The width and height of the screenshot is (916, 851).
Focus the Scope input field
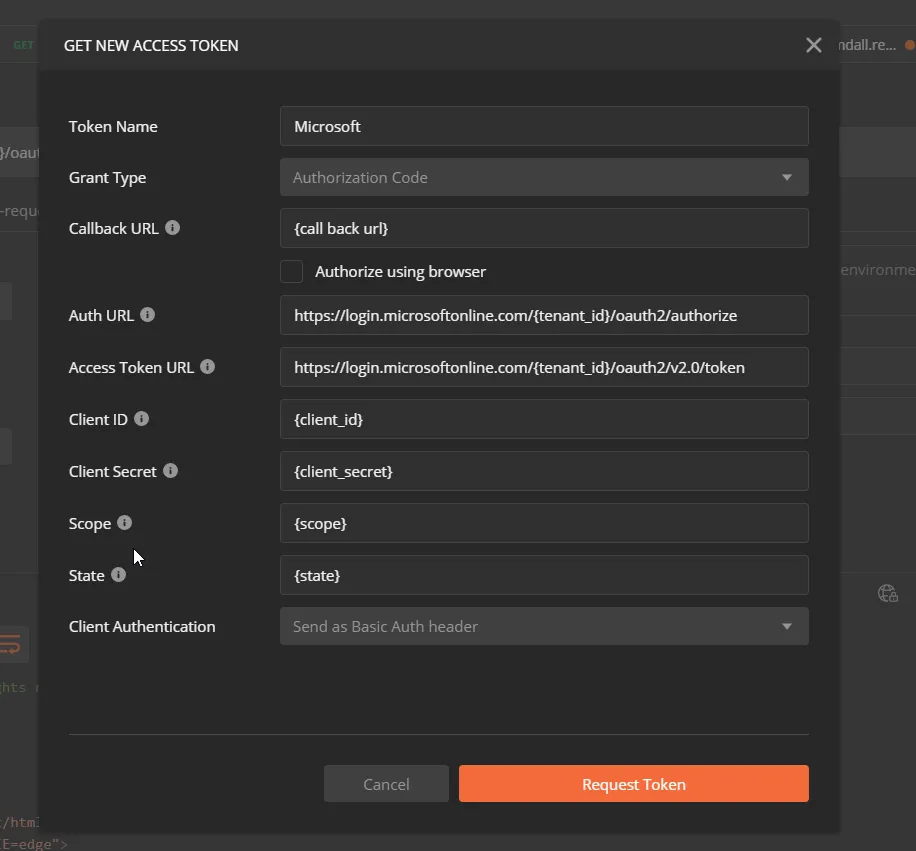544,523
